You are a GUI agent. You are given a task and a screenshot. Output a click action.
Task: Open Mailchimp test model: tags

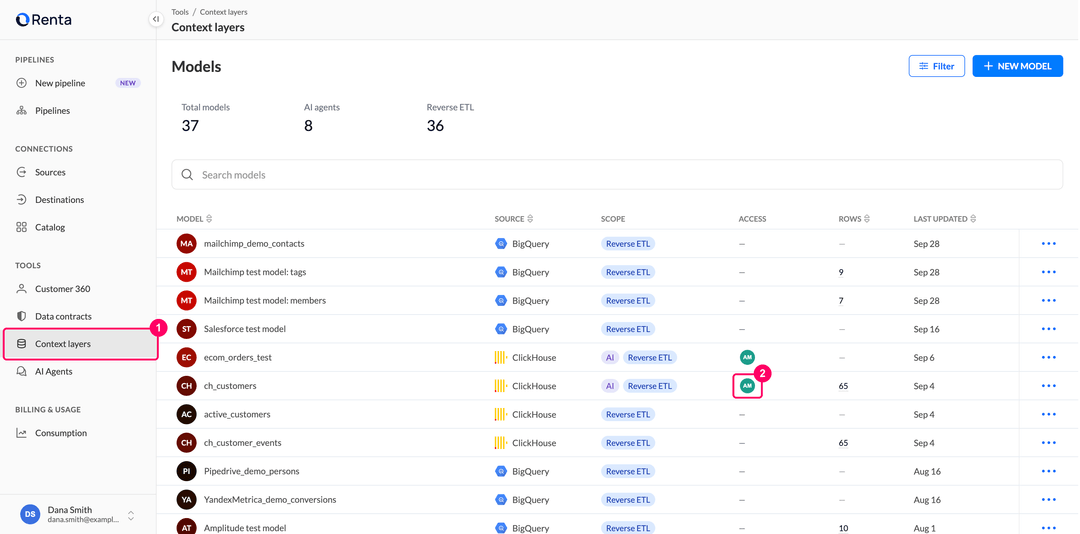255,272
